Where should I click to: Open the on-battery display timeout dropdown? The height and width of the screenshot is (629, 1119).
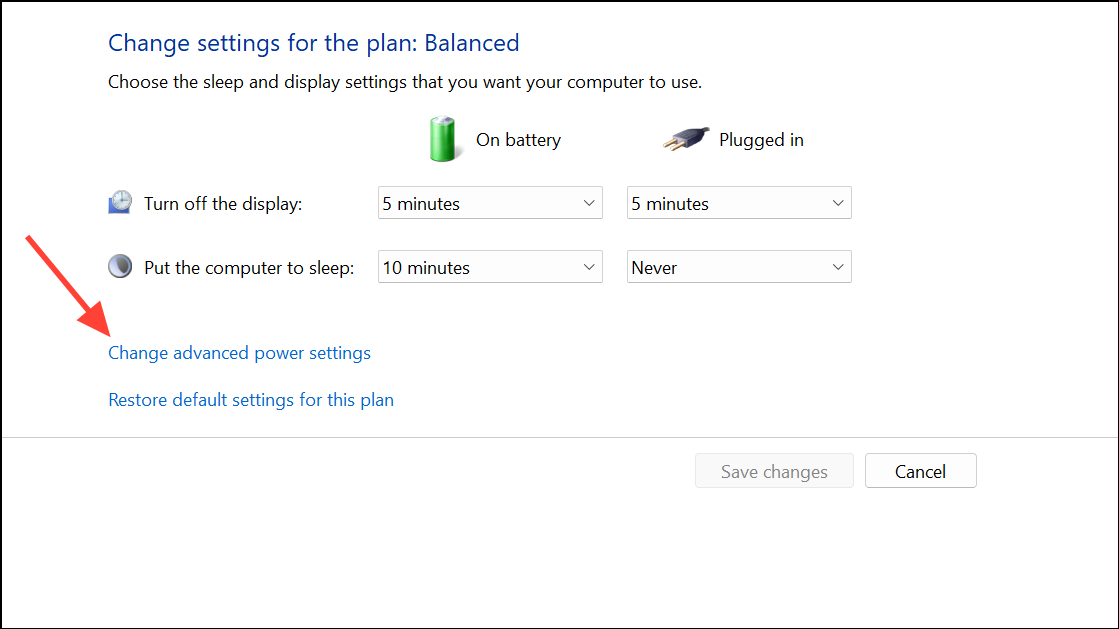click(490, 203)
